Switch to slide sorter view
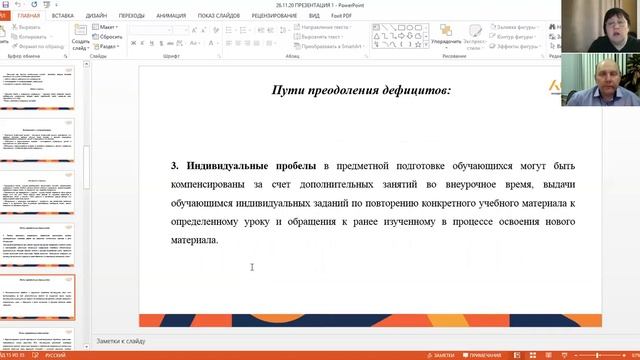 (533, 356)
